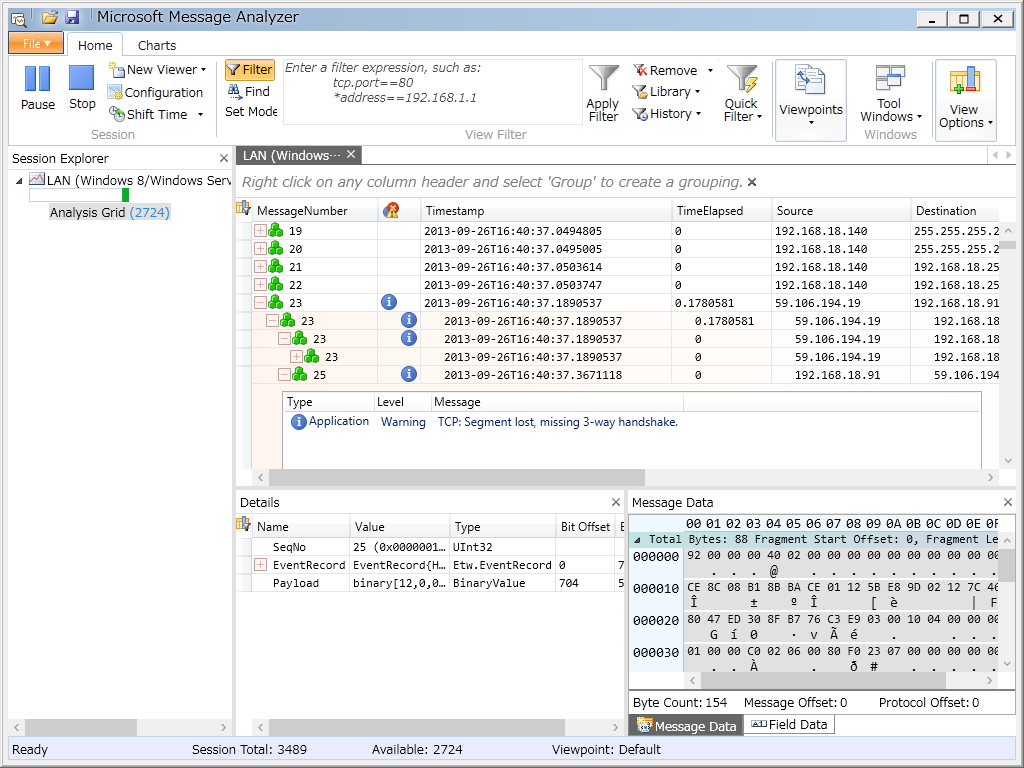
Task: Click the save disk icon in title bar
Action: point(72,17)
